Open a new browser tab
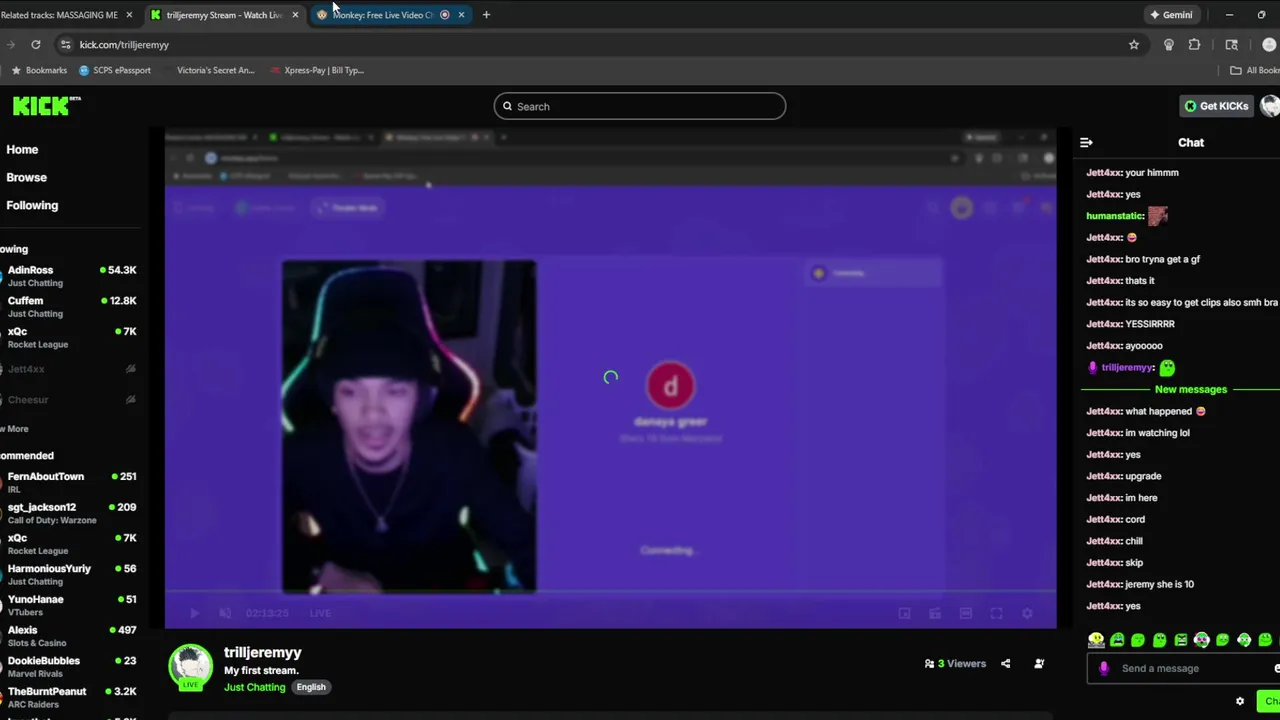The image size is (1280, 720). [x=486, y=15]
